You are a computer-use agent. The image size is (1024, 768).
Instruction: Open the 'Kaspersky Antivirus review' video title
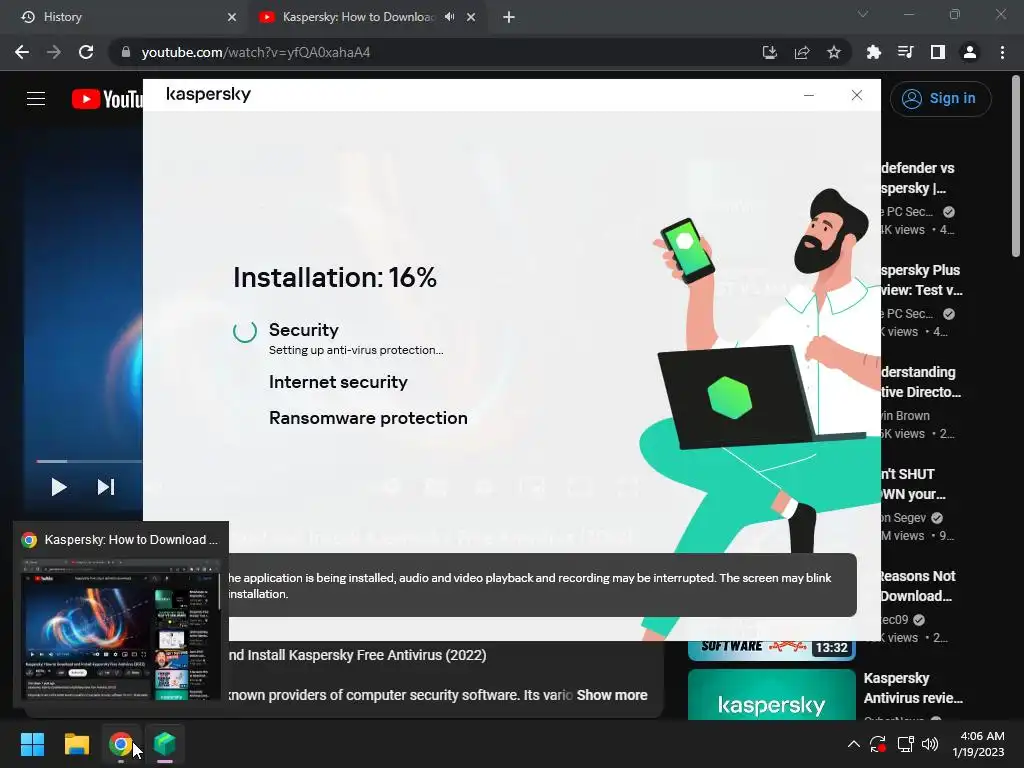point(913,688)
